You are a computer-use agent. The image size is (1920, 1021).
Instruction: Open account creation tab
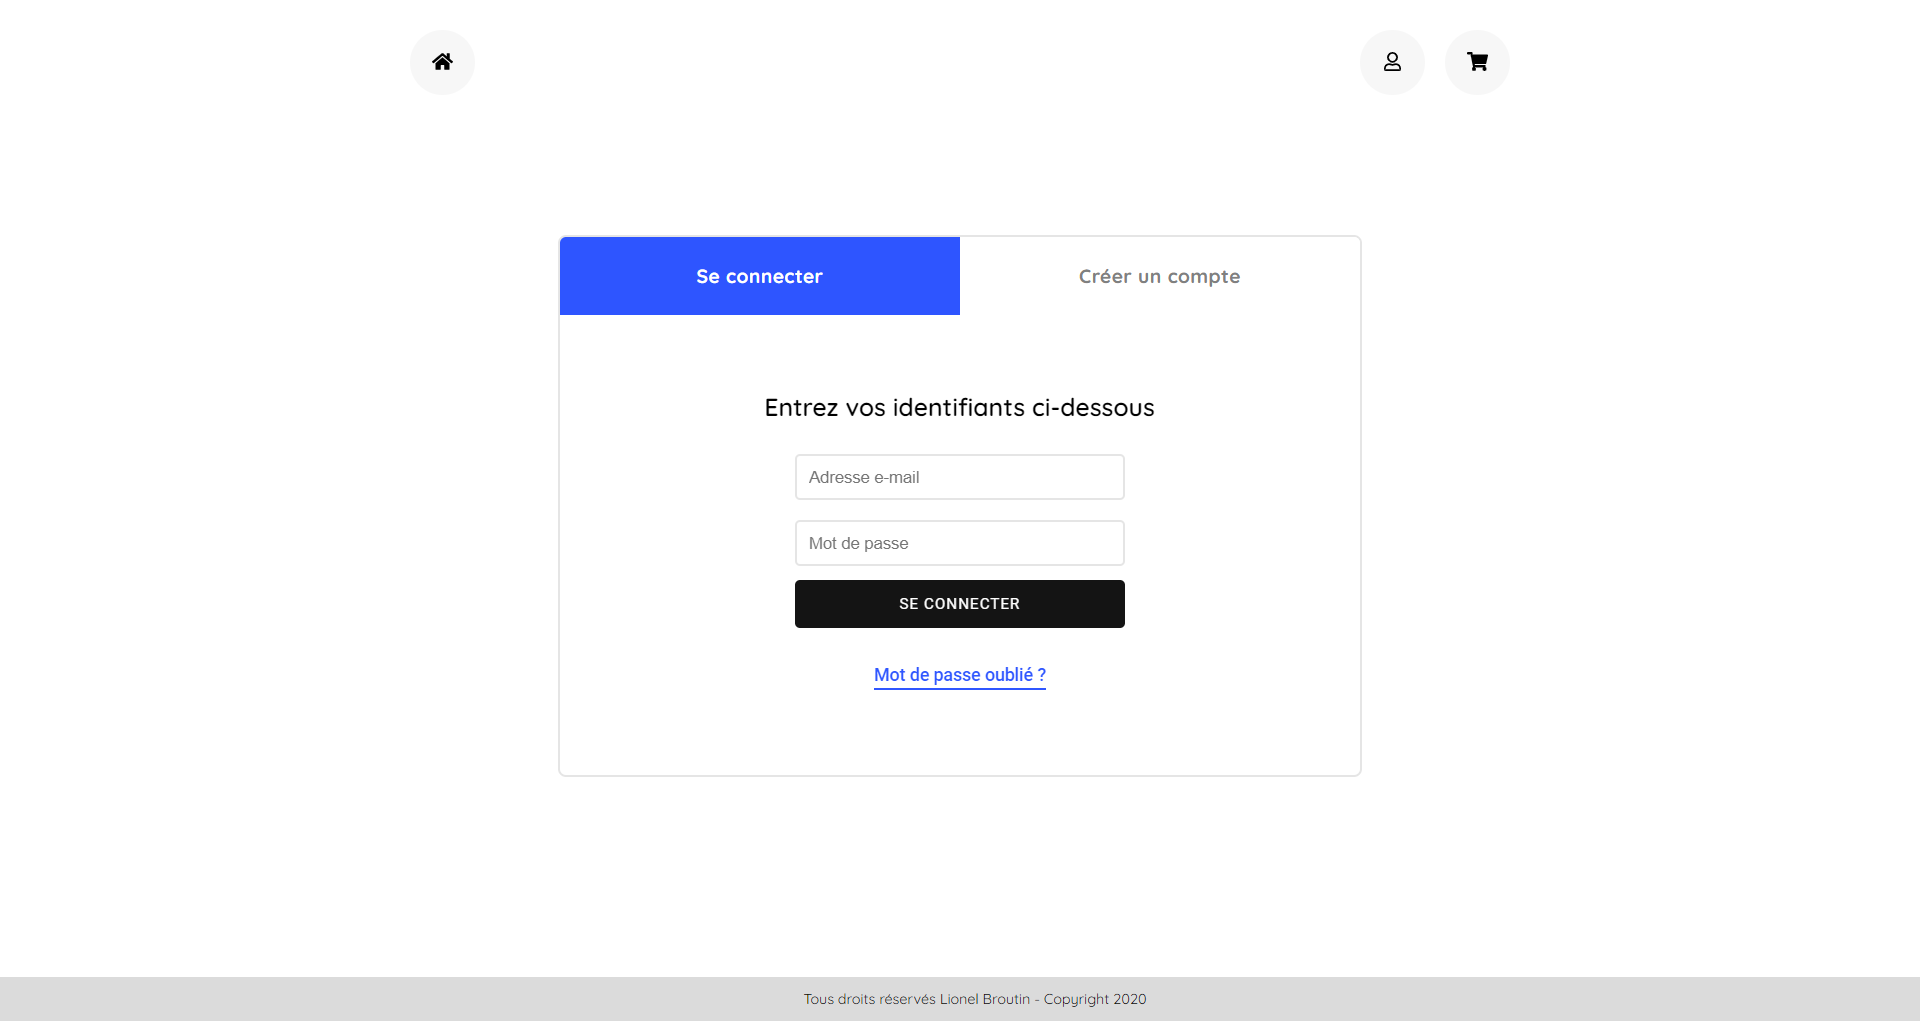[1159, 276]
